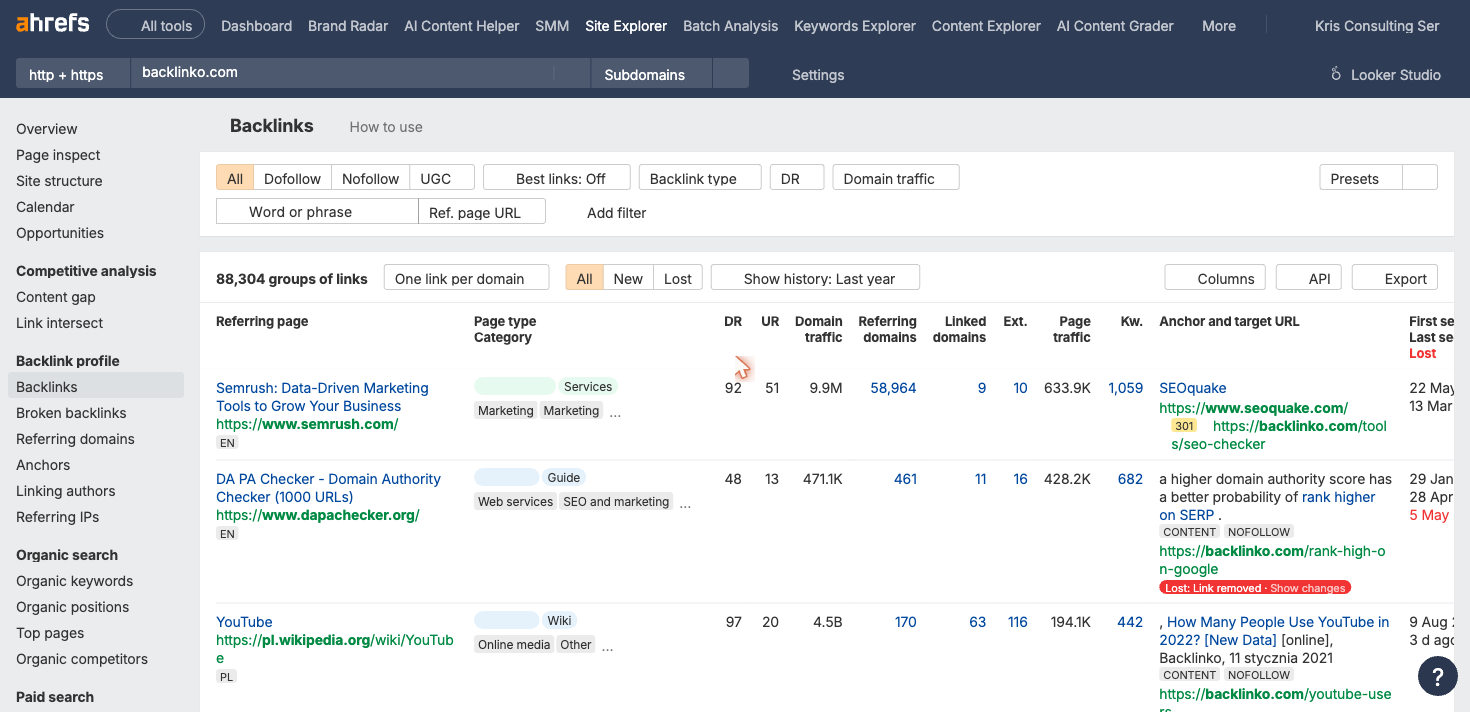This screenshot has width=1470, height=712.
Task: Click Add filter
Action: pyautogui.click(x=616, y=212)
